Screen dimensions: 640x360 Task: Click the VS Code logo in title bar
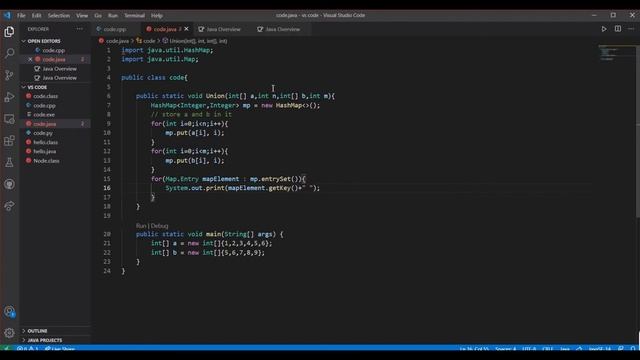coord(7,16)
